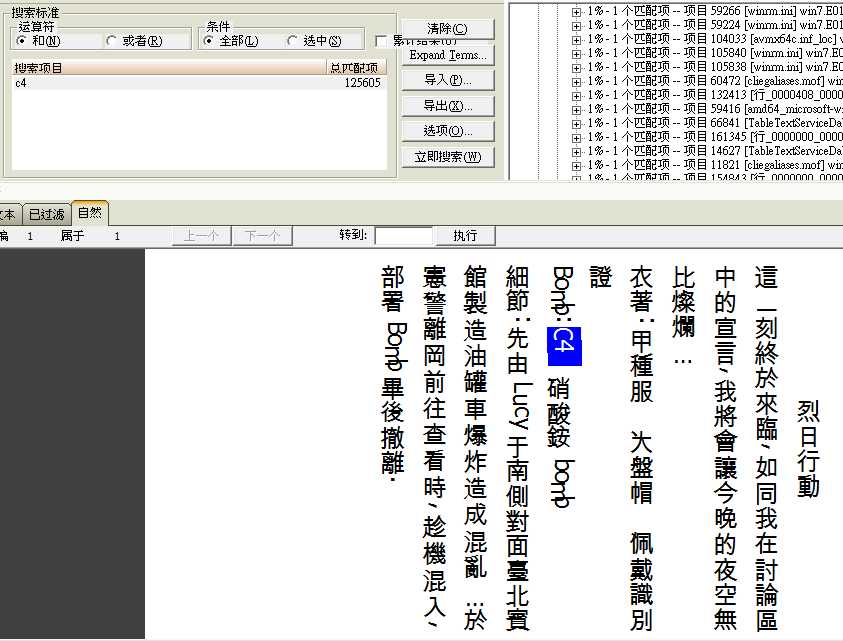Click the word Lucy in the document
The width and height of the screenshot is (843, 641).
click(x=519, y=405)
